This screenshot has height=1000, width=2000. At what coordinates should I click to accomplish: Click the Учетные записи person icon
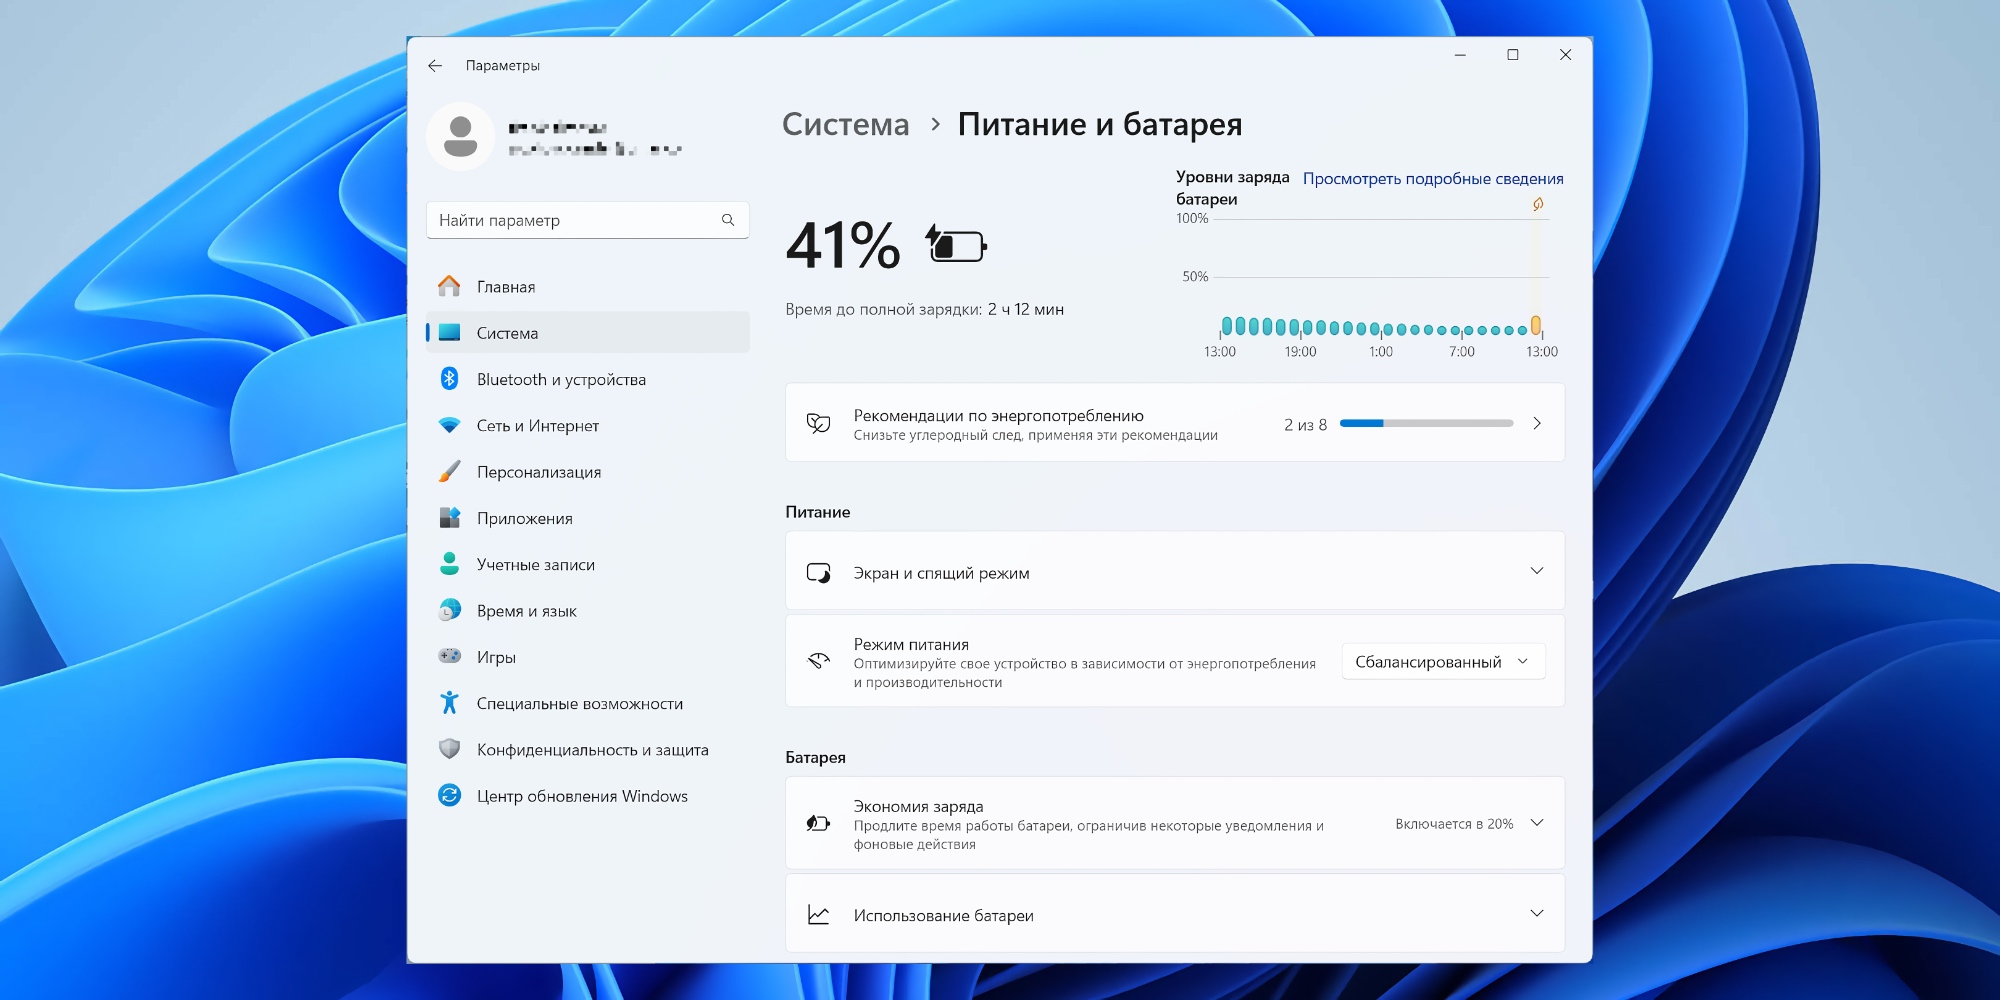pyautogui.click(x=449, y=564)
